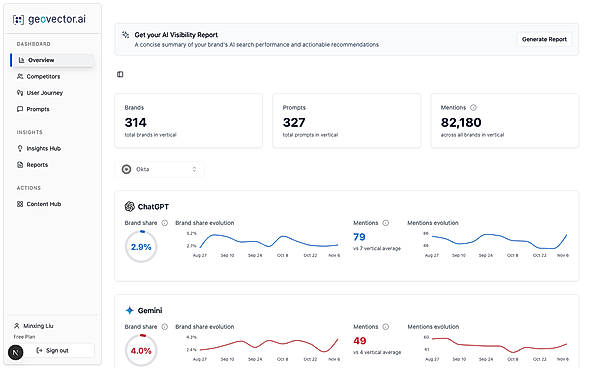Click the Okta dropdown chevron arrows
This screenshot has height=368, width=589.
(194, 169)
